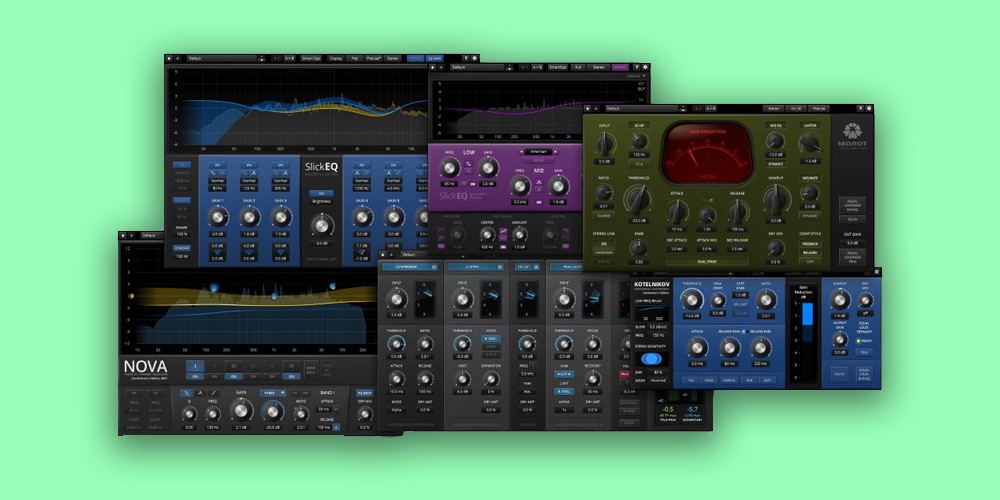Click DELTA button in Kotelnikov
This screenshot has width=1000, height=500.
click(840, 374)
